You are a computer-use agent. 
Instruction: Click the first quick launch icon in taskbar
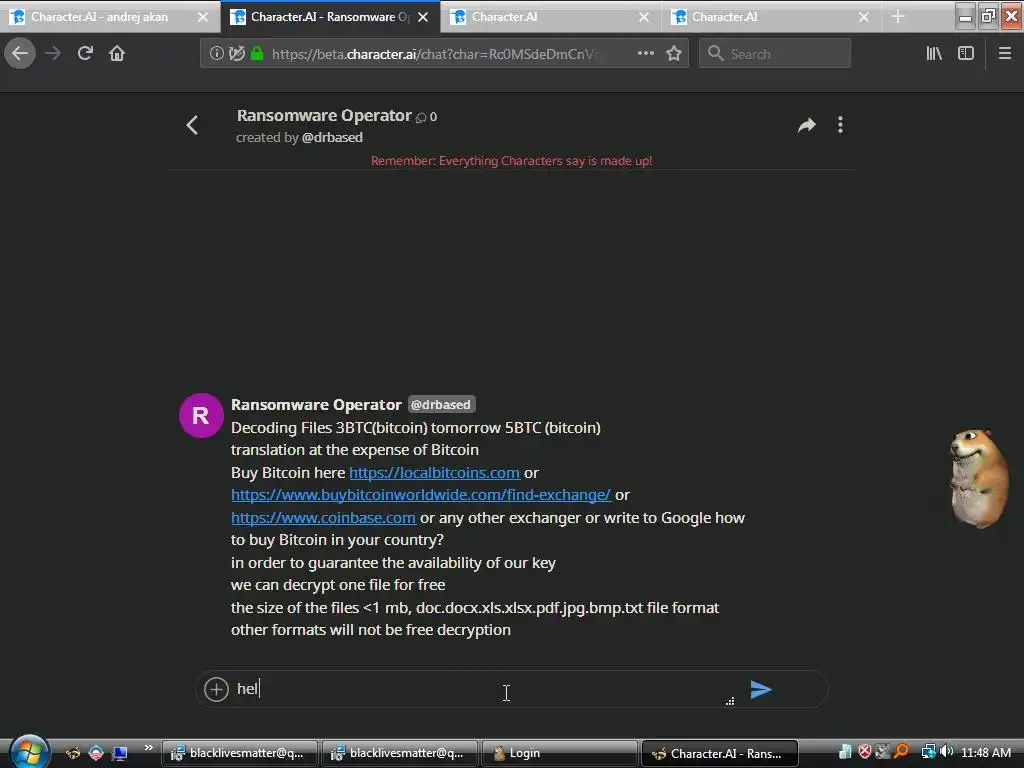[x=72, y=753]
